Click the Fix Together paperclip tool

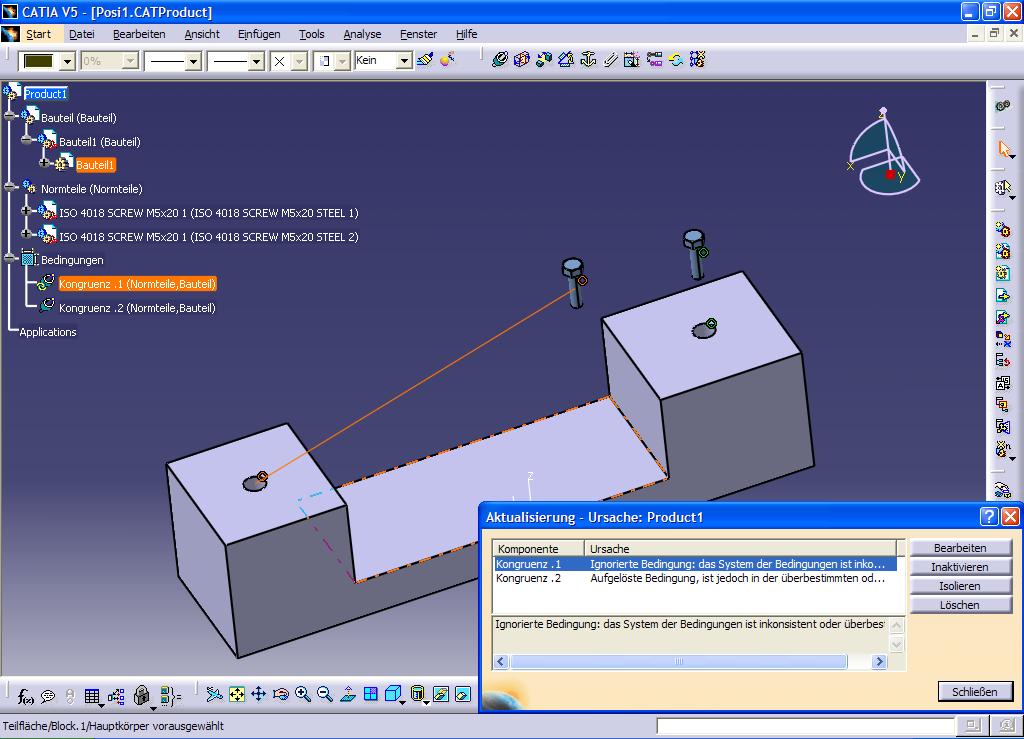pyautogui.click(x=611, y=60)
